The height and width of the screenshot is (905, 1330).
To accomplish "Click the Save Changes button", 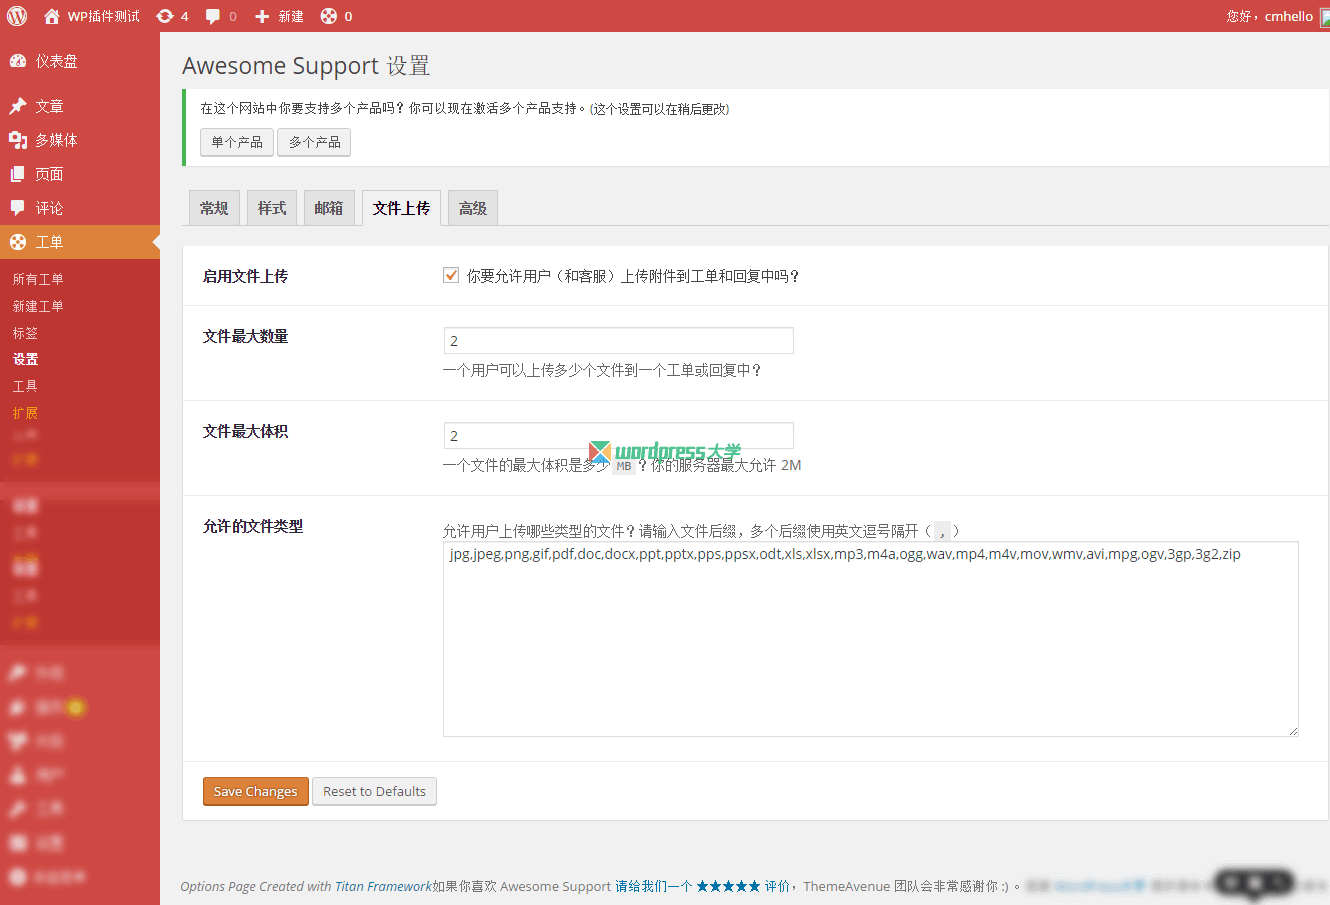I will pos(256,791).
